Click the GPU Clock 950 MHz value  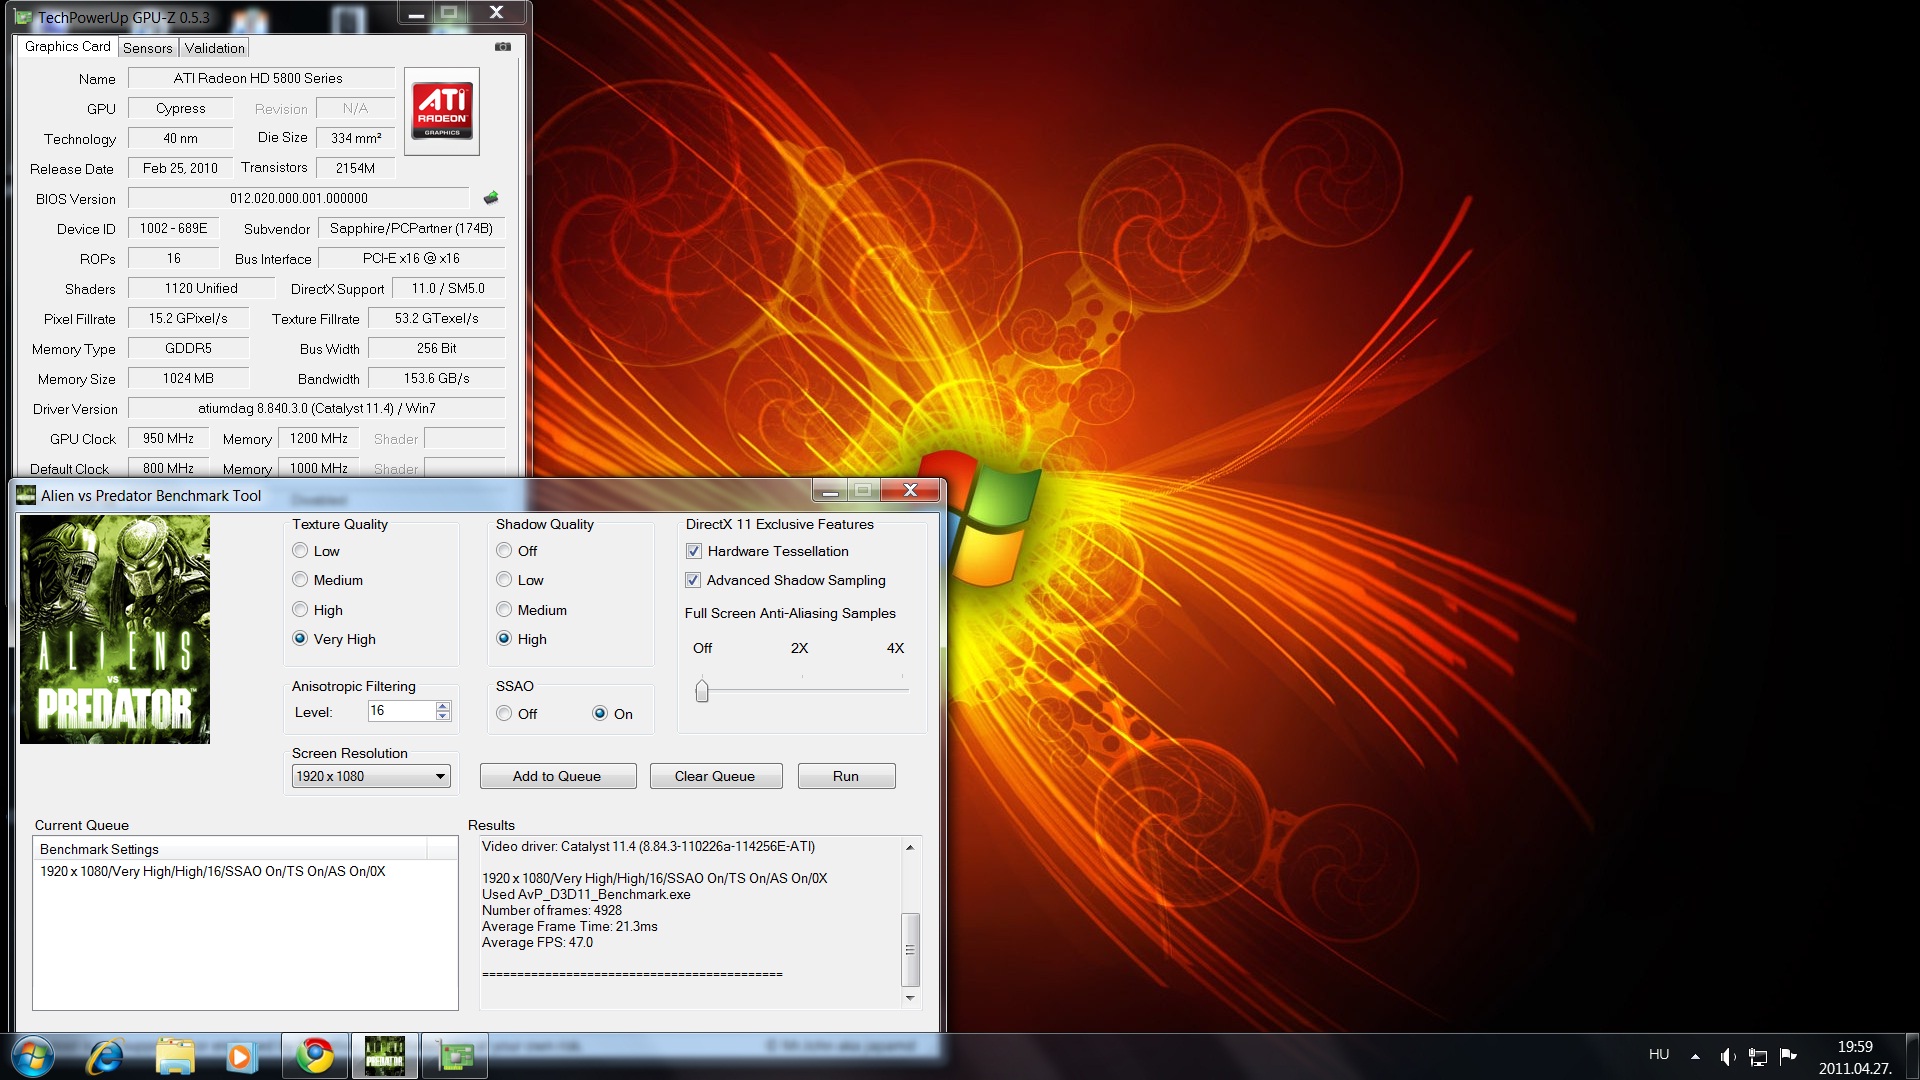tap(168, 438)
